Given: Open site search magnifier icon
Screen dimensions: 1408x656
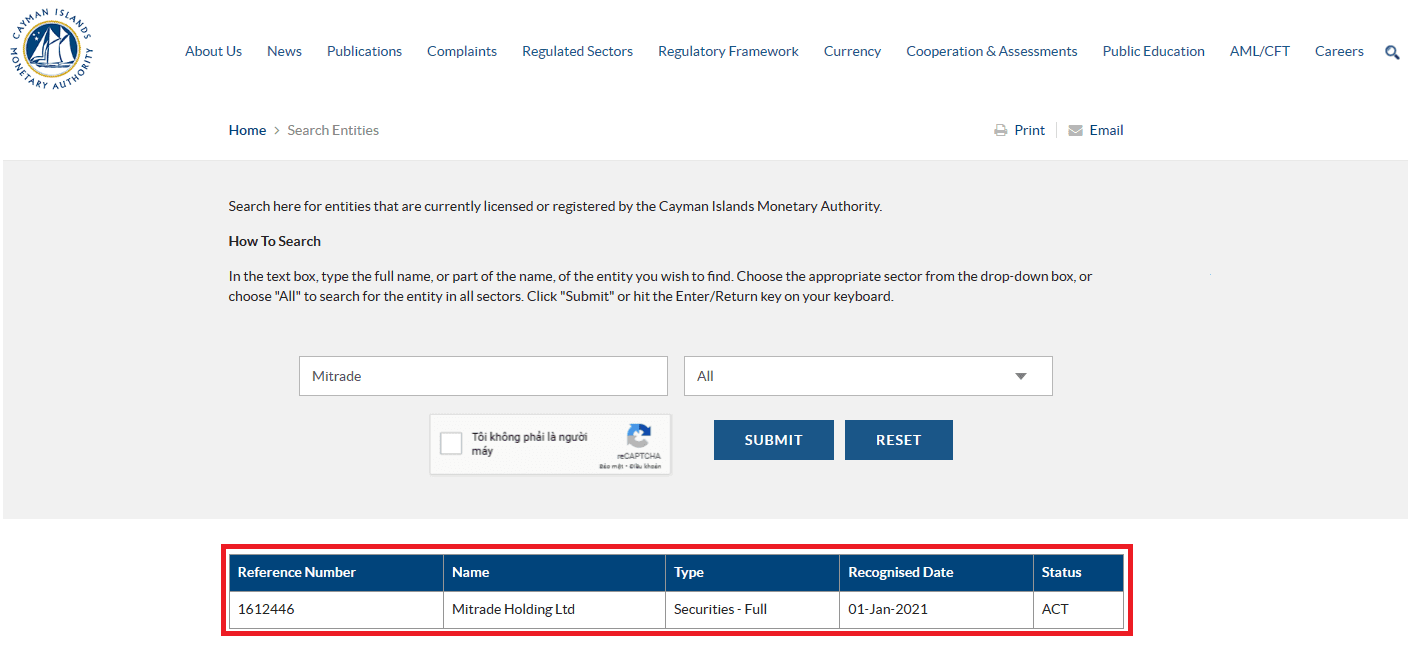Looking at the screenshot, I should (1392, 52).
